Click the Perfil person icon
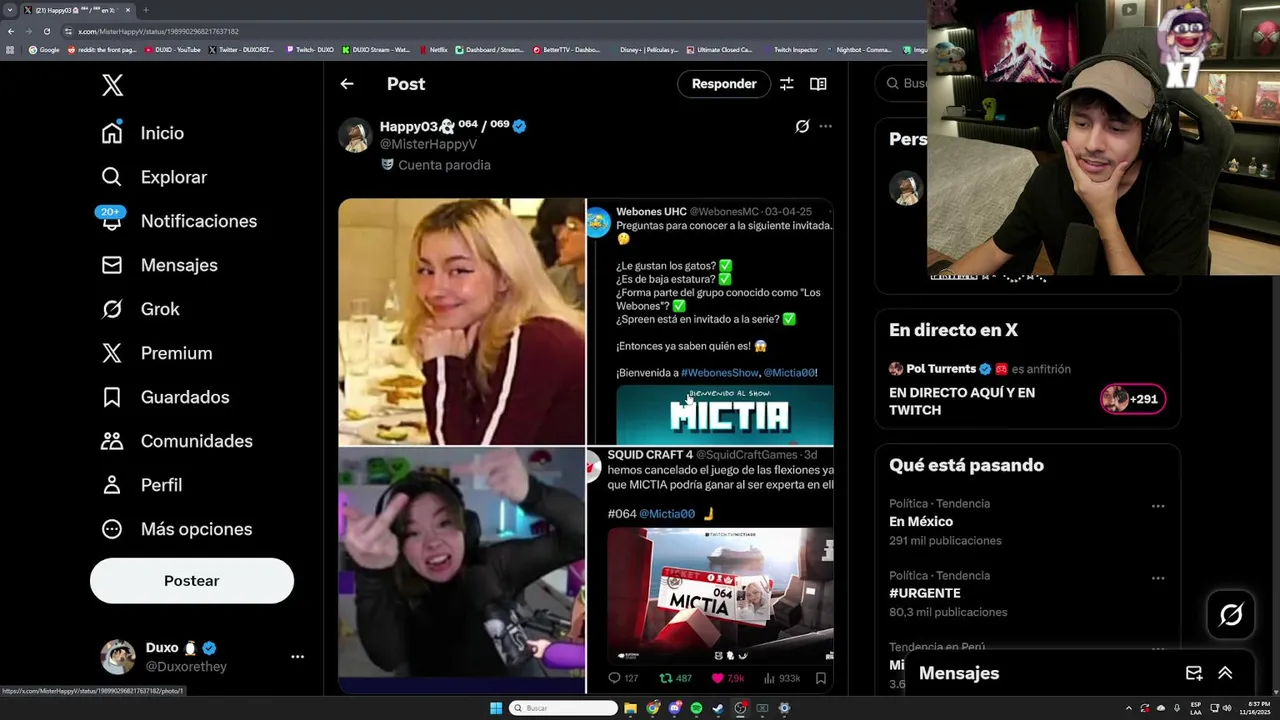Viewport: 1280px width, 720px height. (x=112, y=485)
